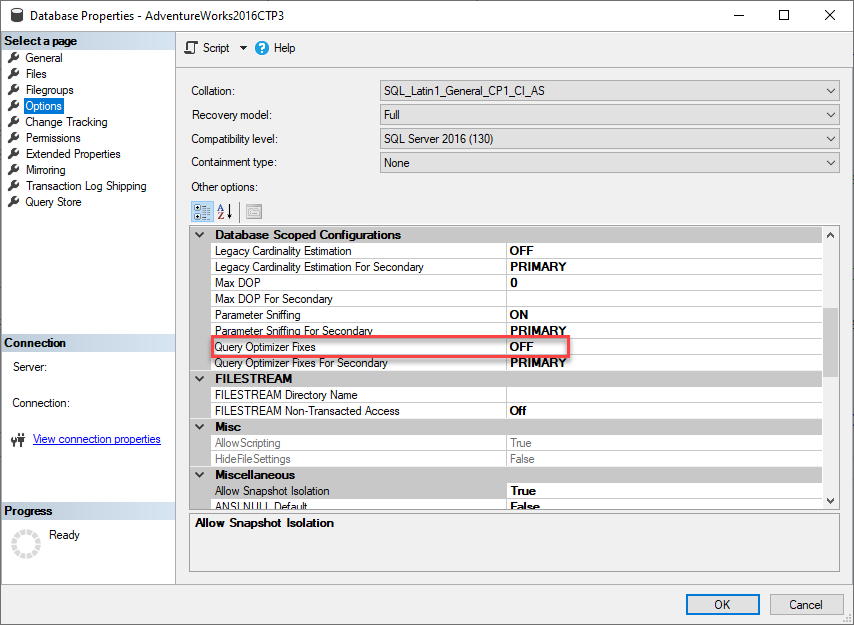Sort property grid alphabetically
The width and height of the screenshot is (854, 625).
click(x=224, y=211)
